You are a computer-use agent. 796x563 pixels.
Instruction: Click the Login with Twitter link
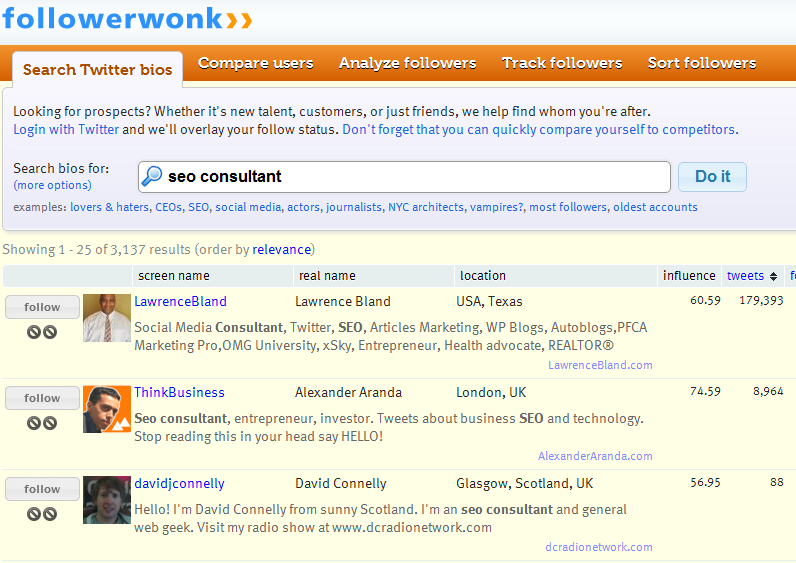(66, 129)
